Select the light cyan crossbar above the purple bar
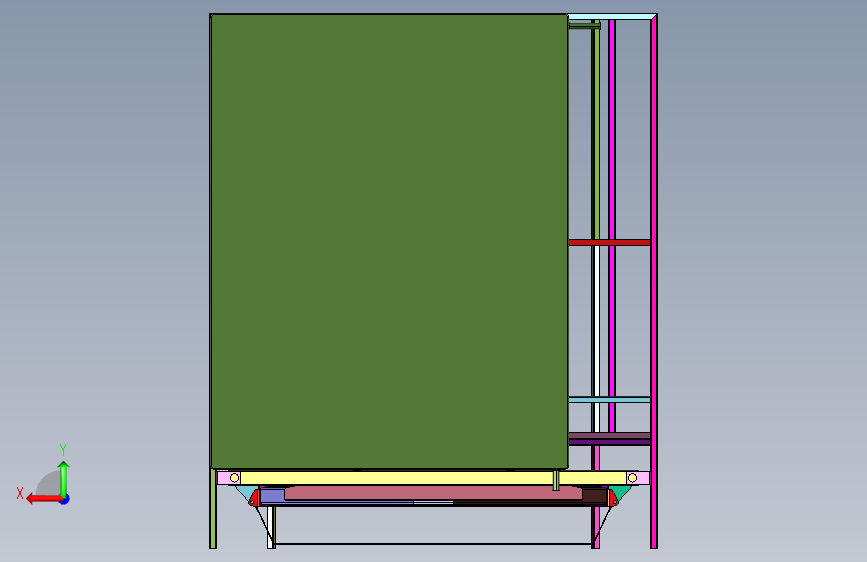867x562 pixels. (609, 399)
